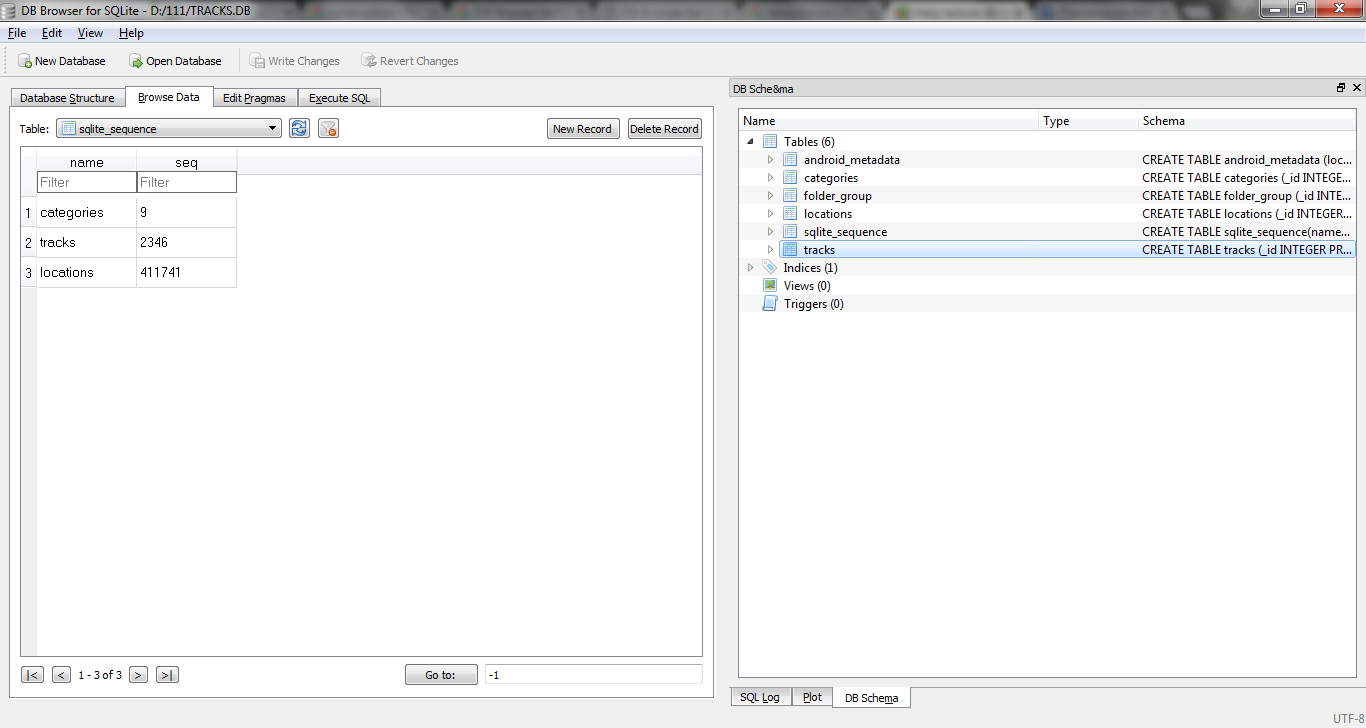
Task: Clear all filters using the filter icon
Action: pyautogui.click(x=328, y=128)
